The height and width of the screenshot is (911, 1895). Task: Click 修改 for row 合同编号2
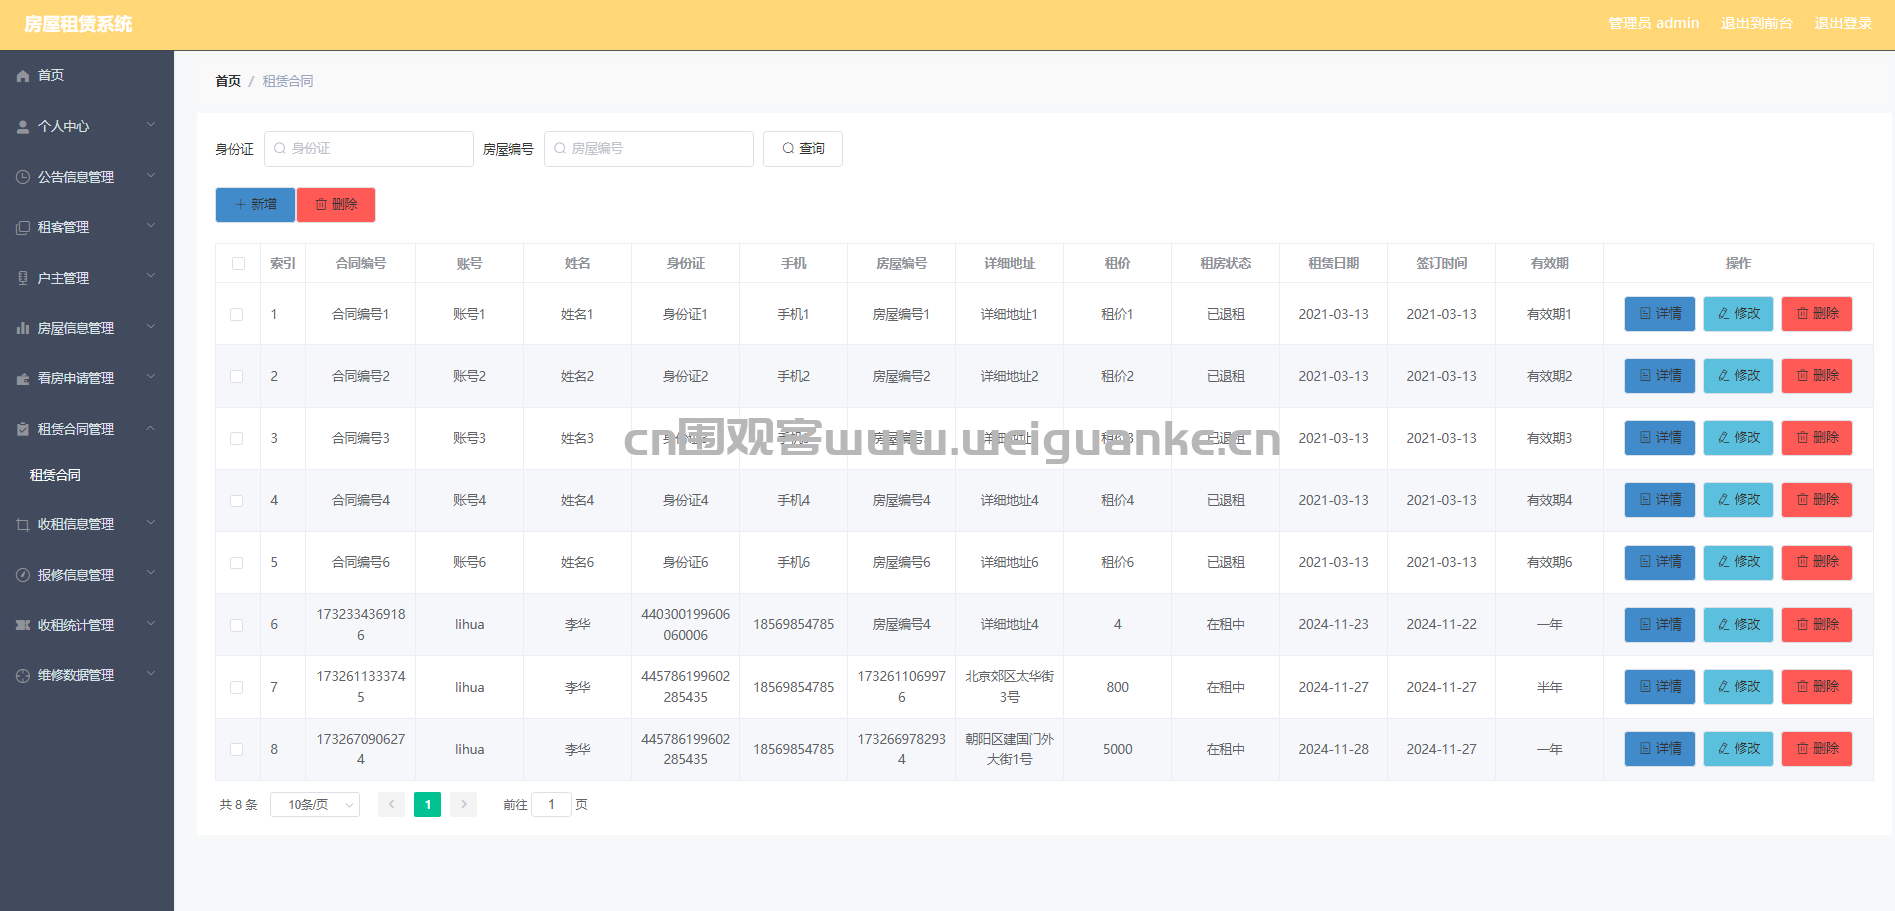coord(1739,376)
